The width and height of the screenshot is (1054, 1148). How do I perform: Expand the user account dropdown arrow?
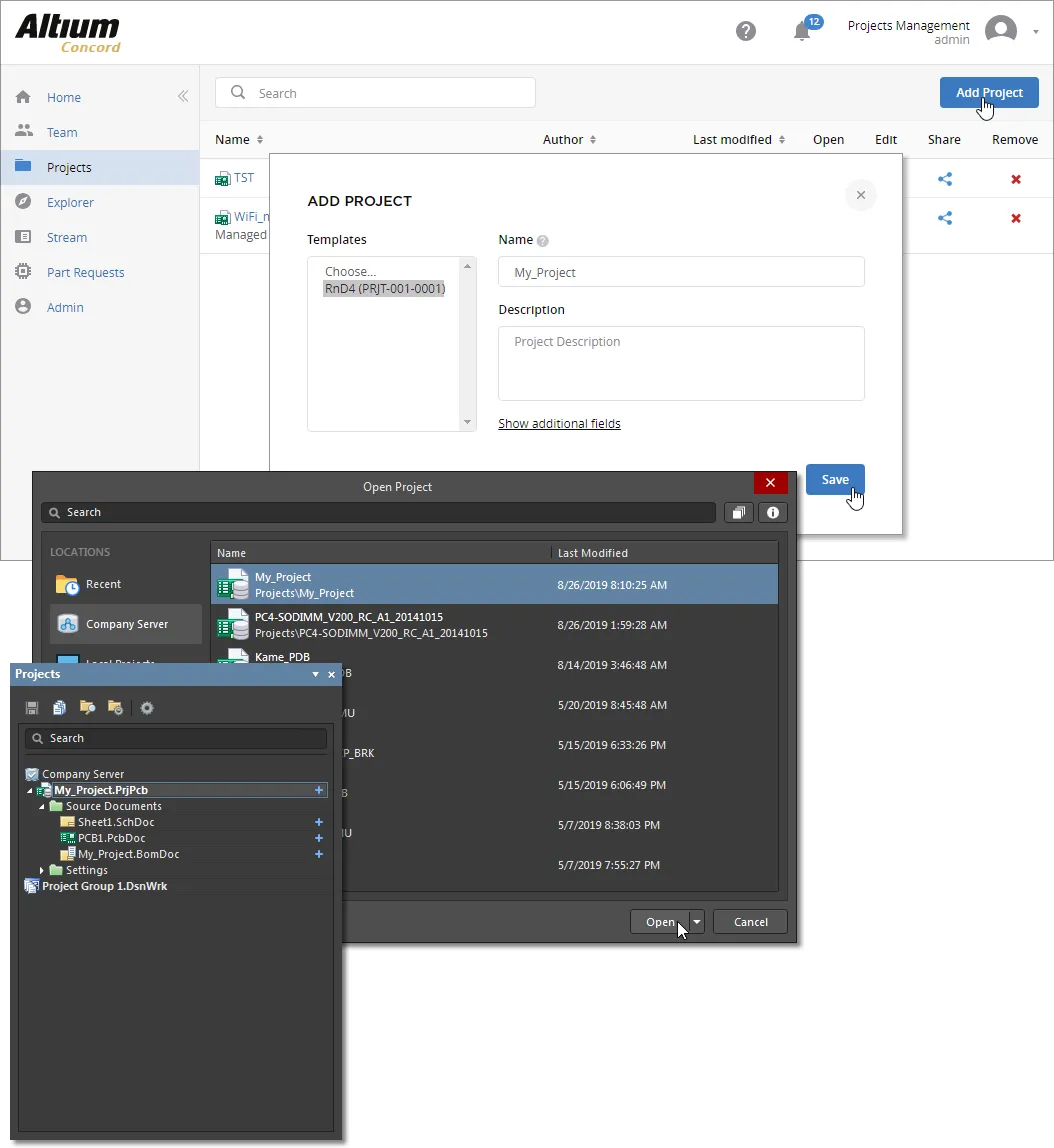pyautogui.click(x=1036, y=32)
